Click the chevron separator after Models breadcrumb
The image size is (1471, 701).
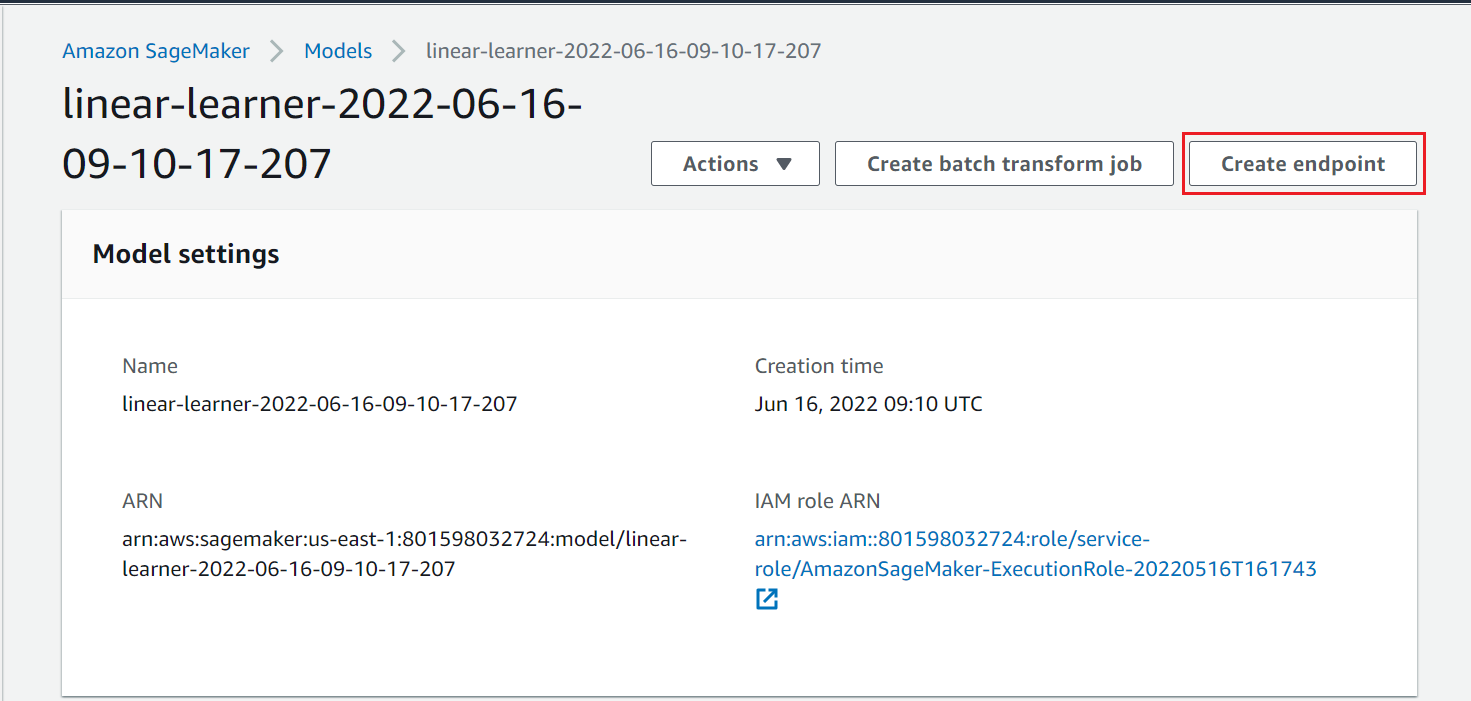point(399,51)
